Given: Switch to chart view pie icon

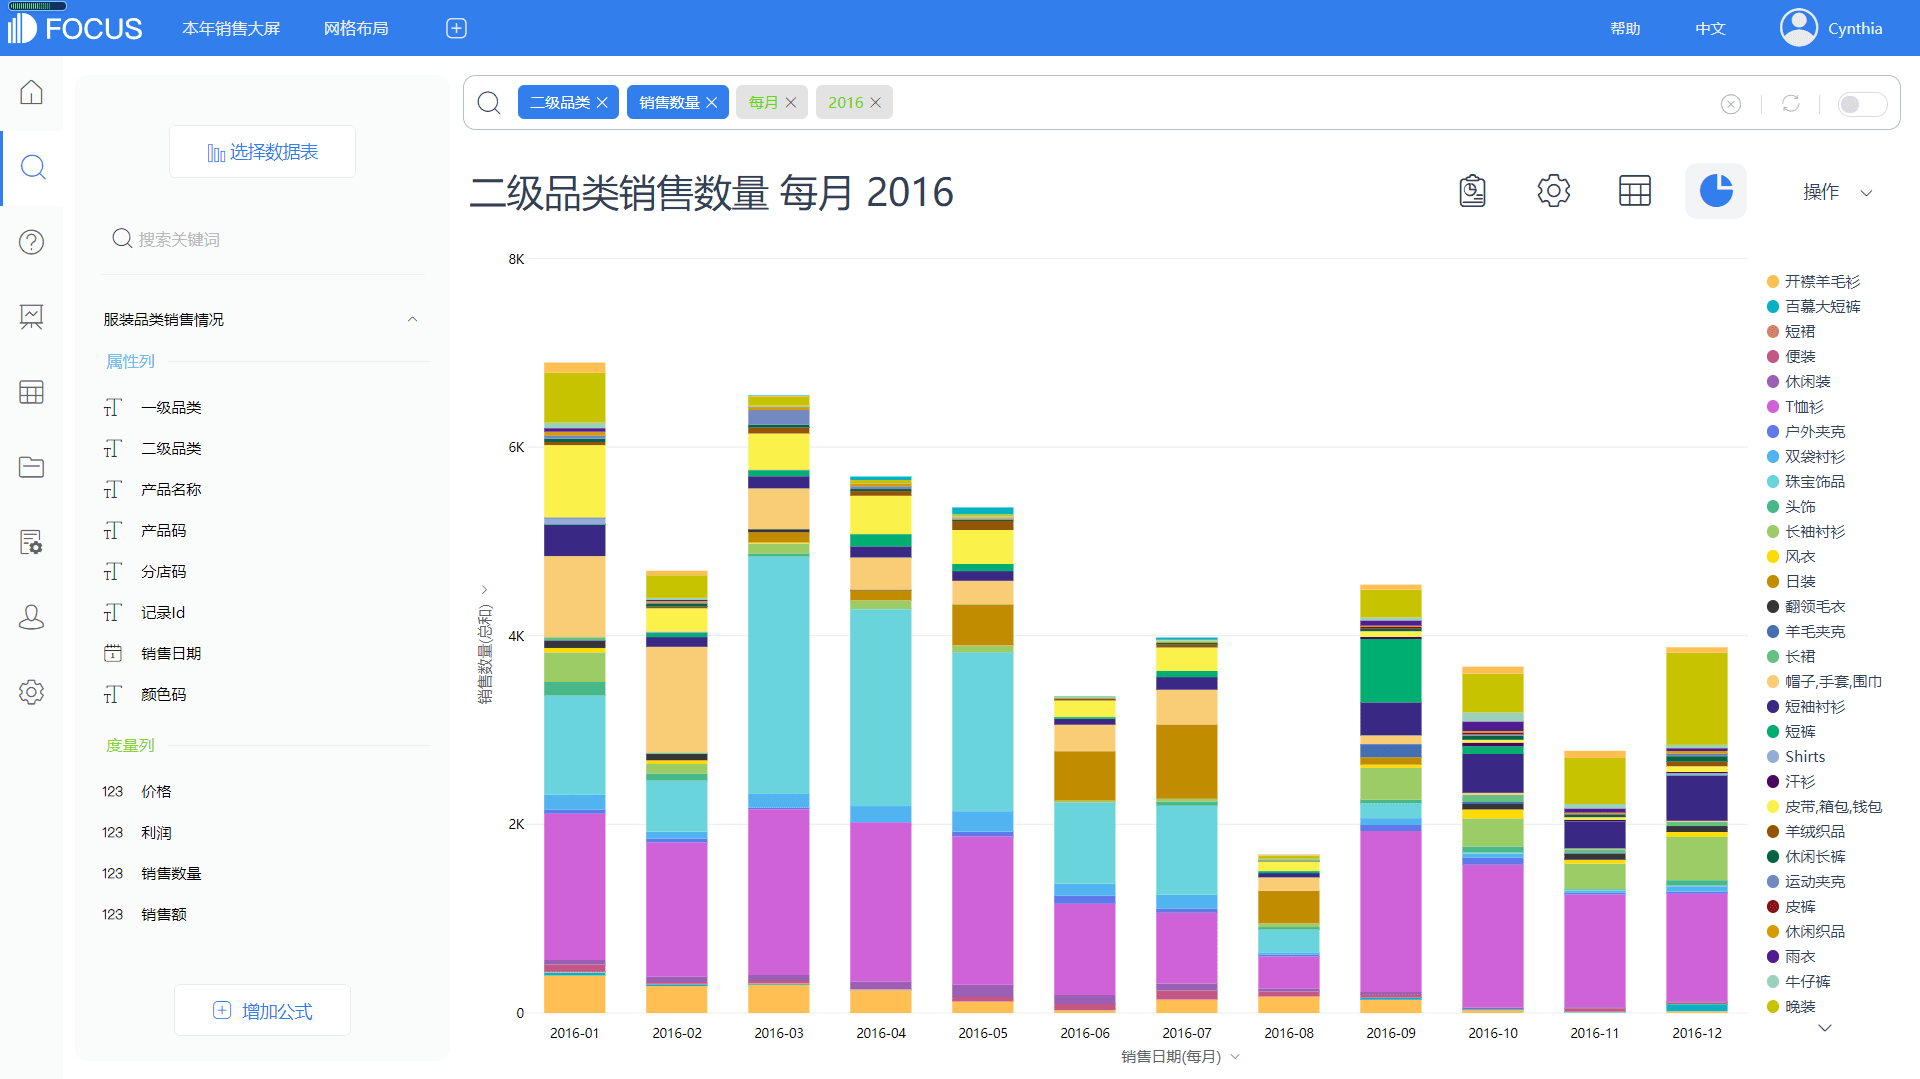Looking at the screenshot, I should click(x=1715, y=190).
